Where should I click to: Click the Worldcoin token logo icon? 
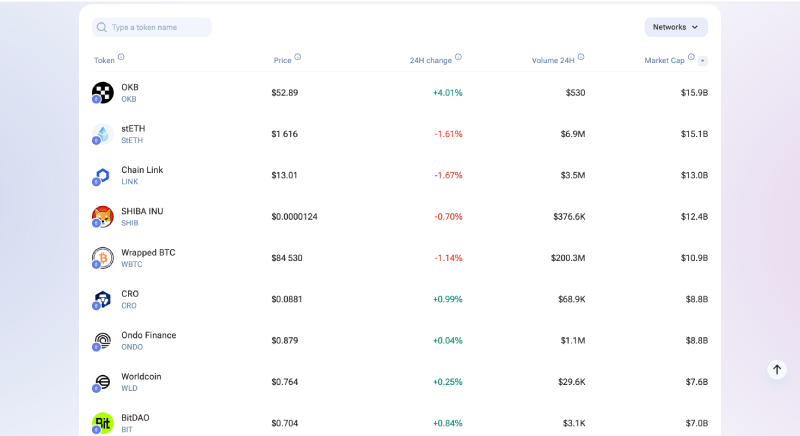coord(103,382)
